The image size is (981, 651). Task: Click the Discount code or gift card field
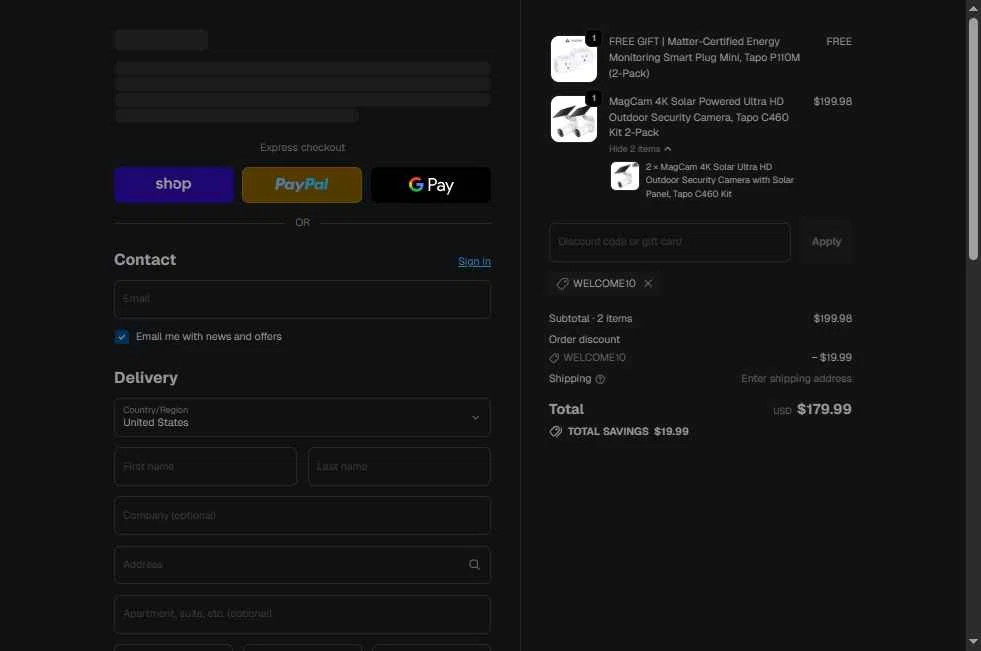click(x=670, y=242)
